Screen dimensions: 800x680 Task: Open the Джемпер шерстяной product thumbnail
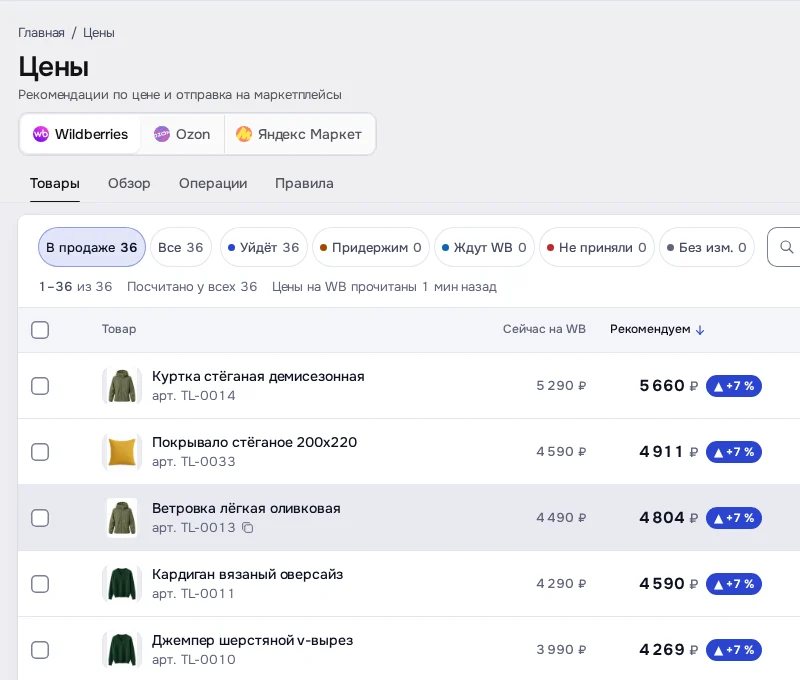click(122, 650)
